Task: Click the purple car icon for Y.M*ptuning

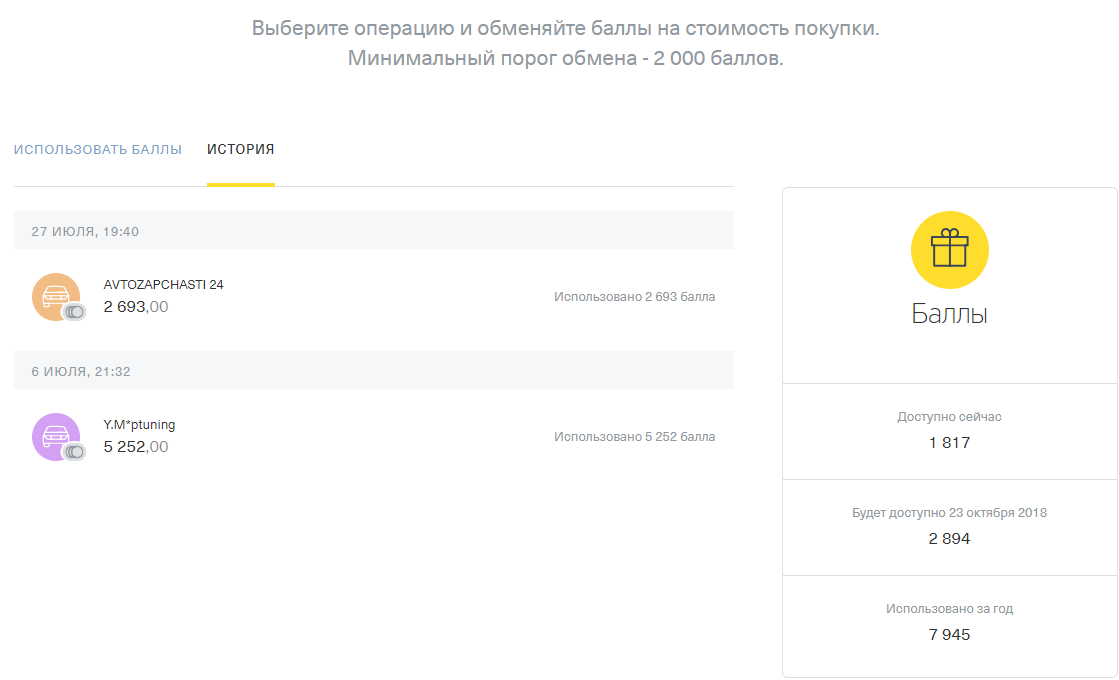Action: coord(55,436)
